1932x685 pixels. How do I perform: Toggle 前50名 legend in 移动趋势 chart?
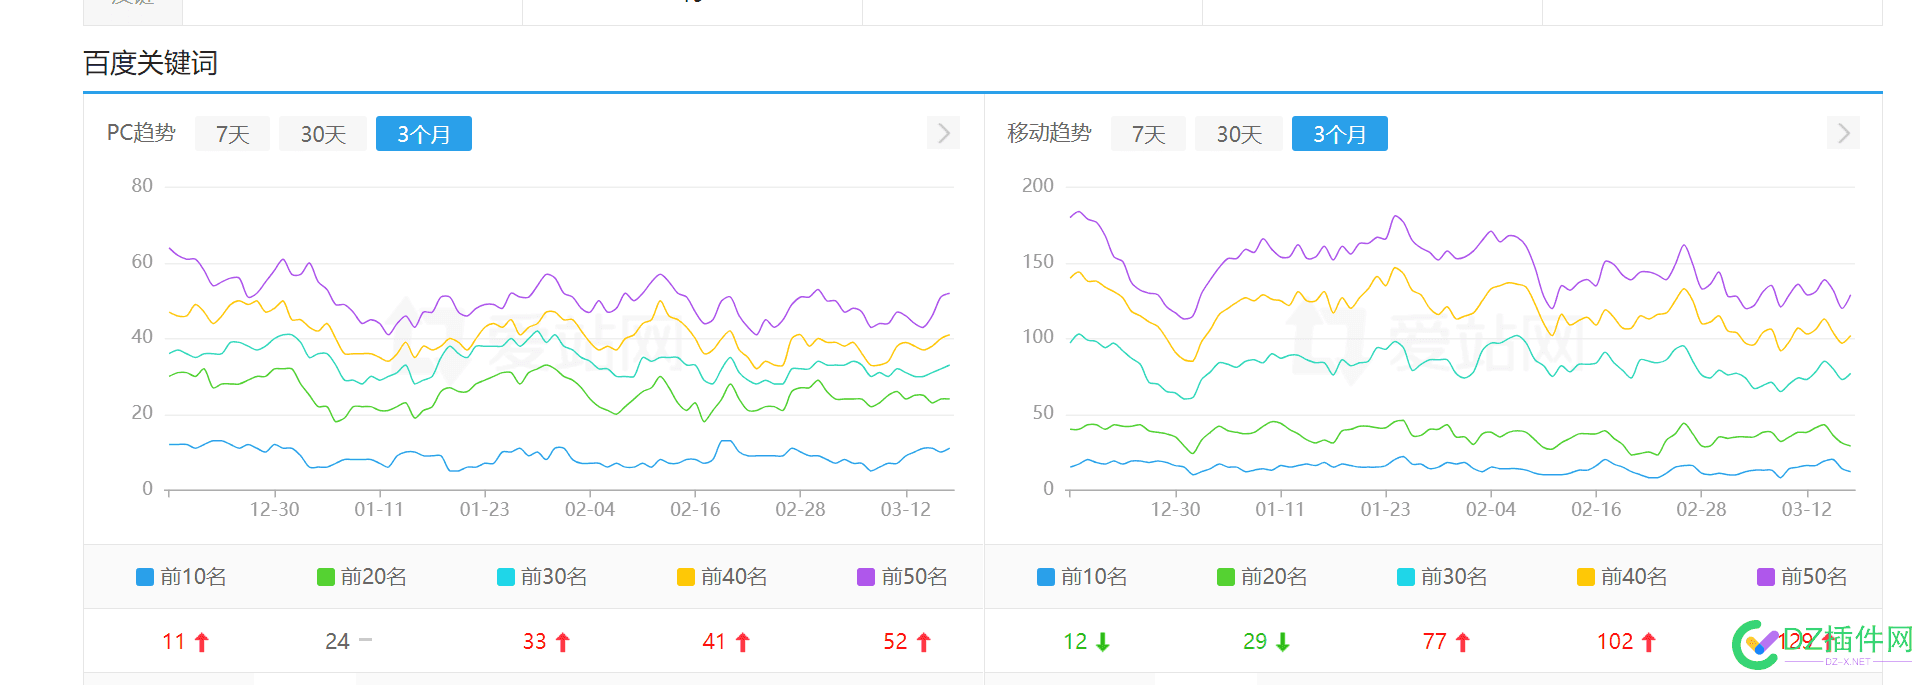(1802, 577)
